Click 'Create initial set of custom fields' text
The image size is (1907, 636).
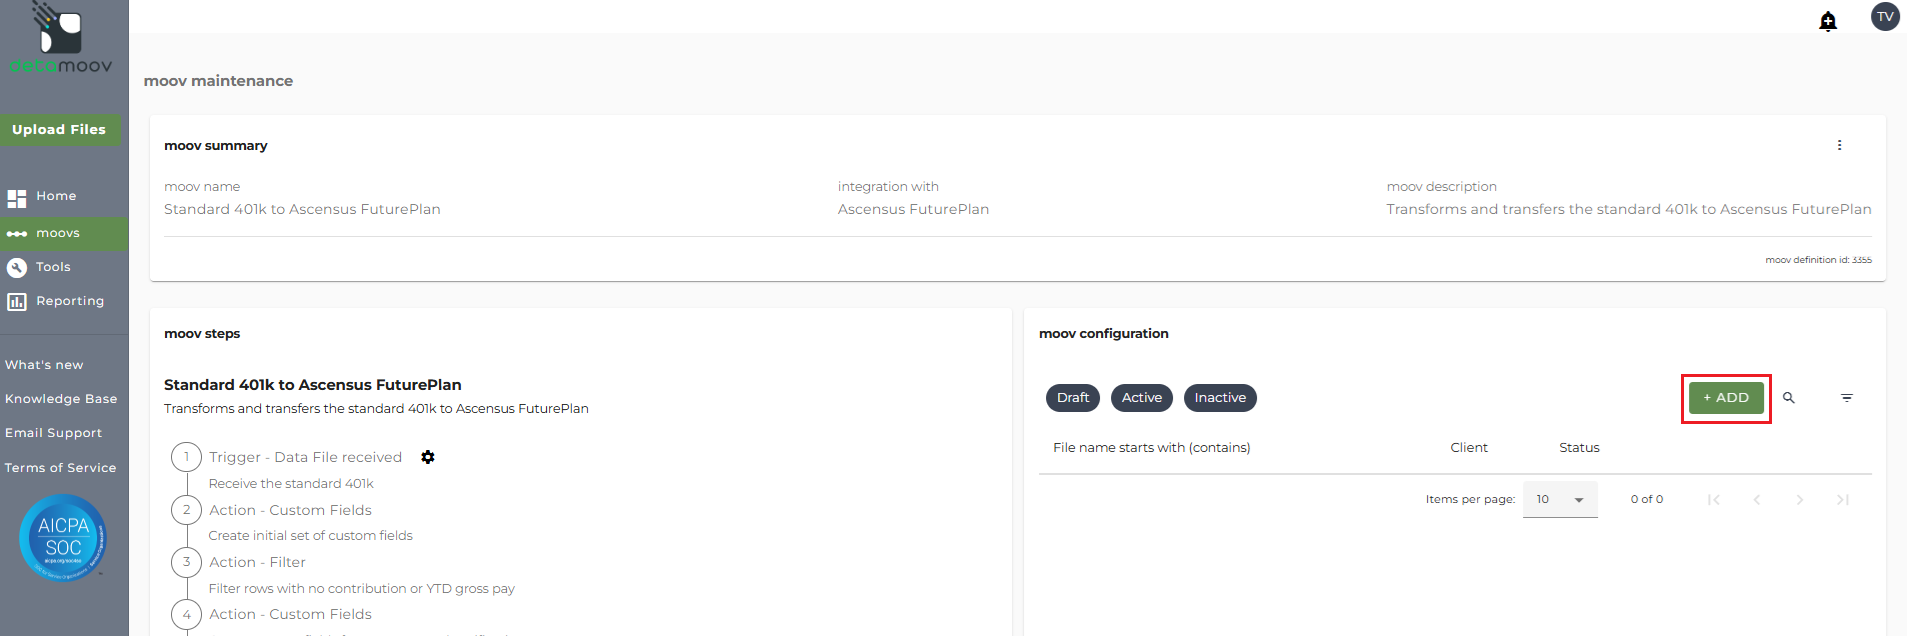tap(310, 536)
